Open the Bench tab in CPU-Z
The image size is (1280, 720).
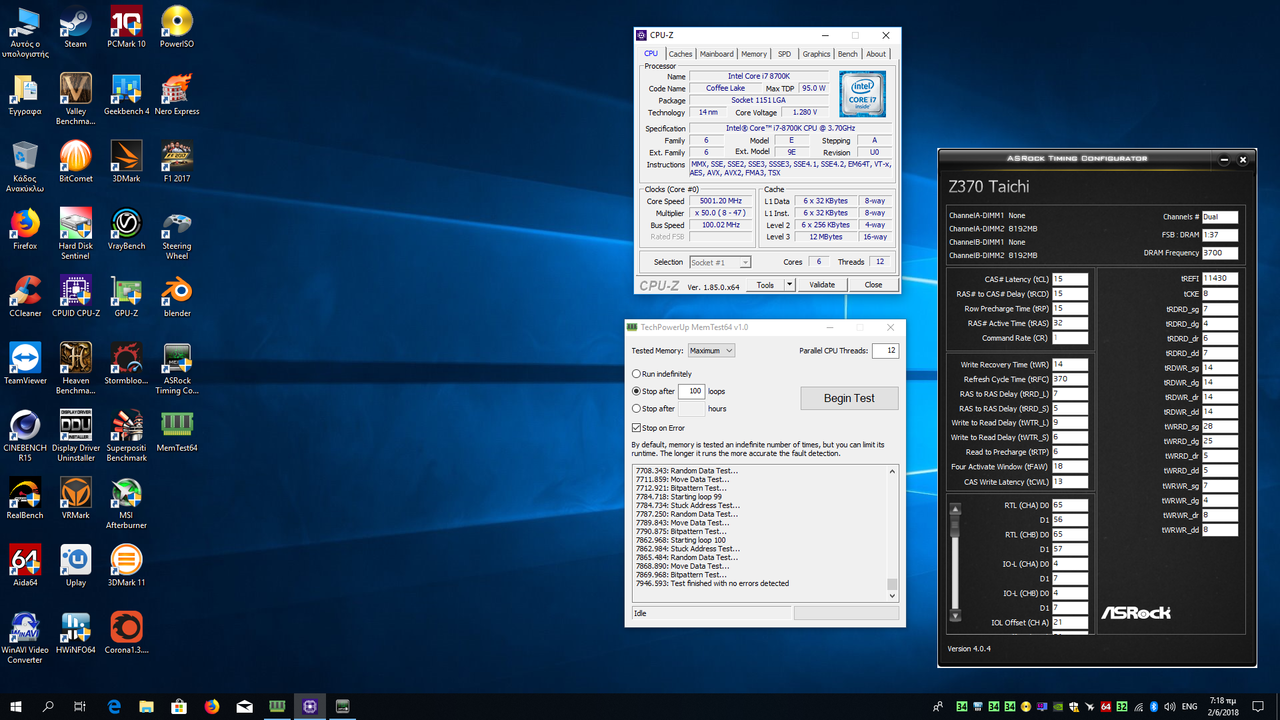(847, 54)
